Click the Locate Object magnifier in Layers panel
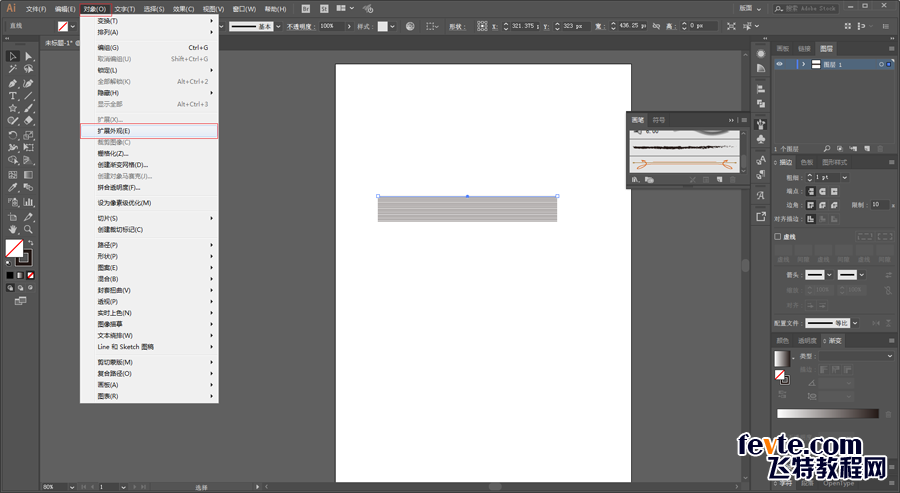 tap(827, 149)
